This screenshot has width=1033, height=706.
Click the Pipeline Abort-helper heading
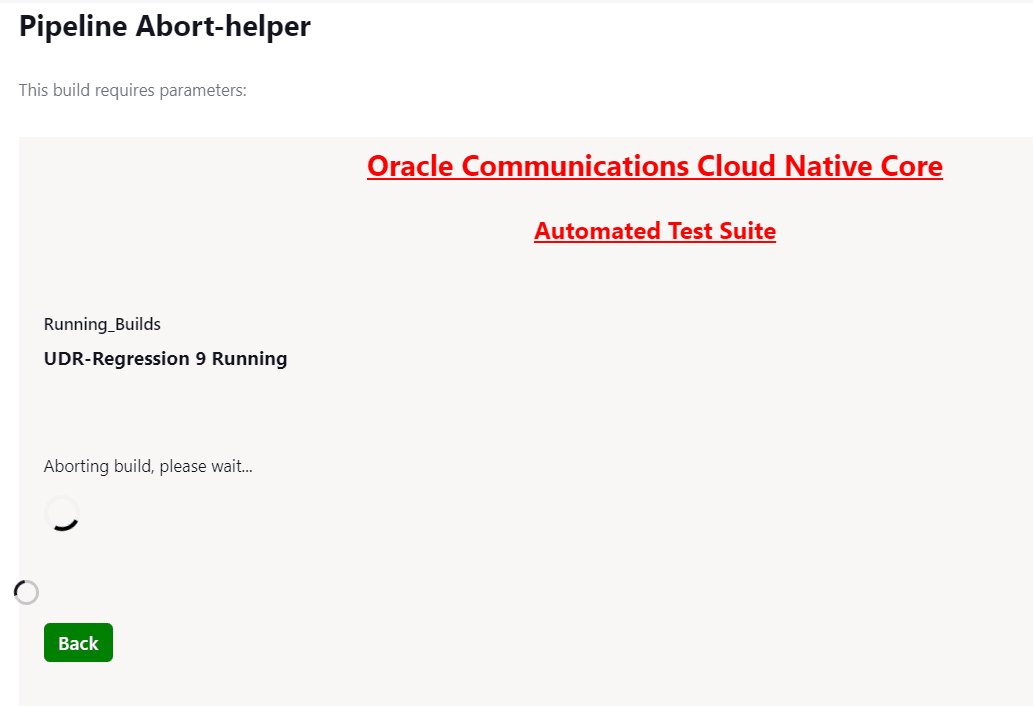[x=165, y=26]
